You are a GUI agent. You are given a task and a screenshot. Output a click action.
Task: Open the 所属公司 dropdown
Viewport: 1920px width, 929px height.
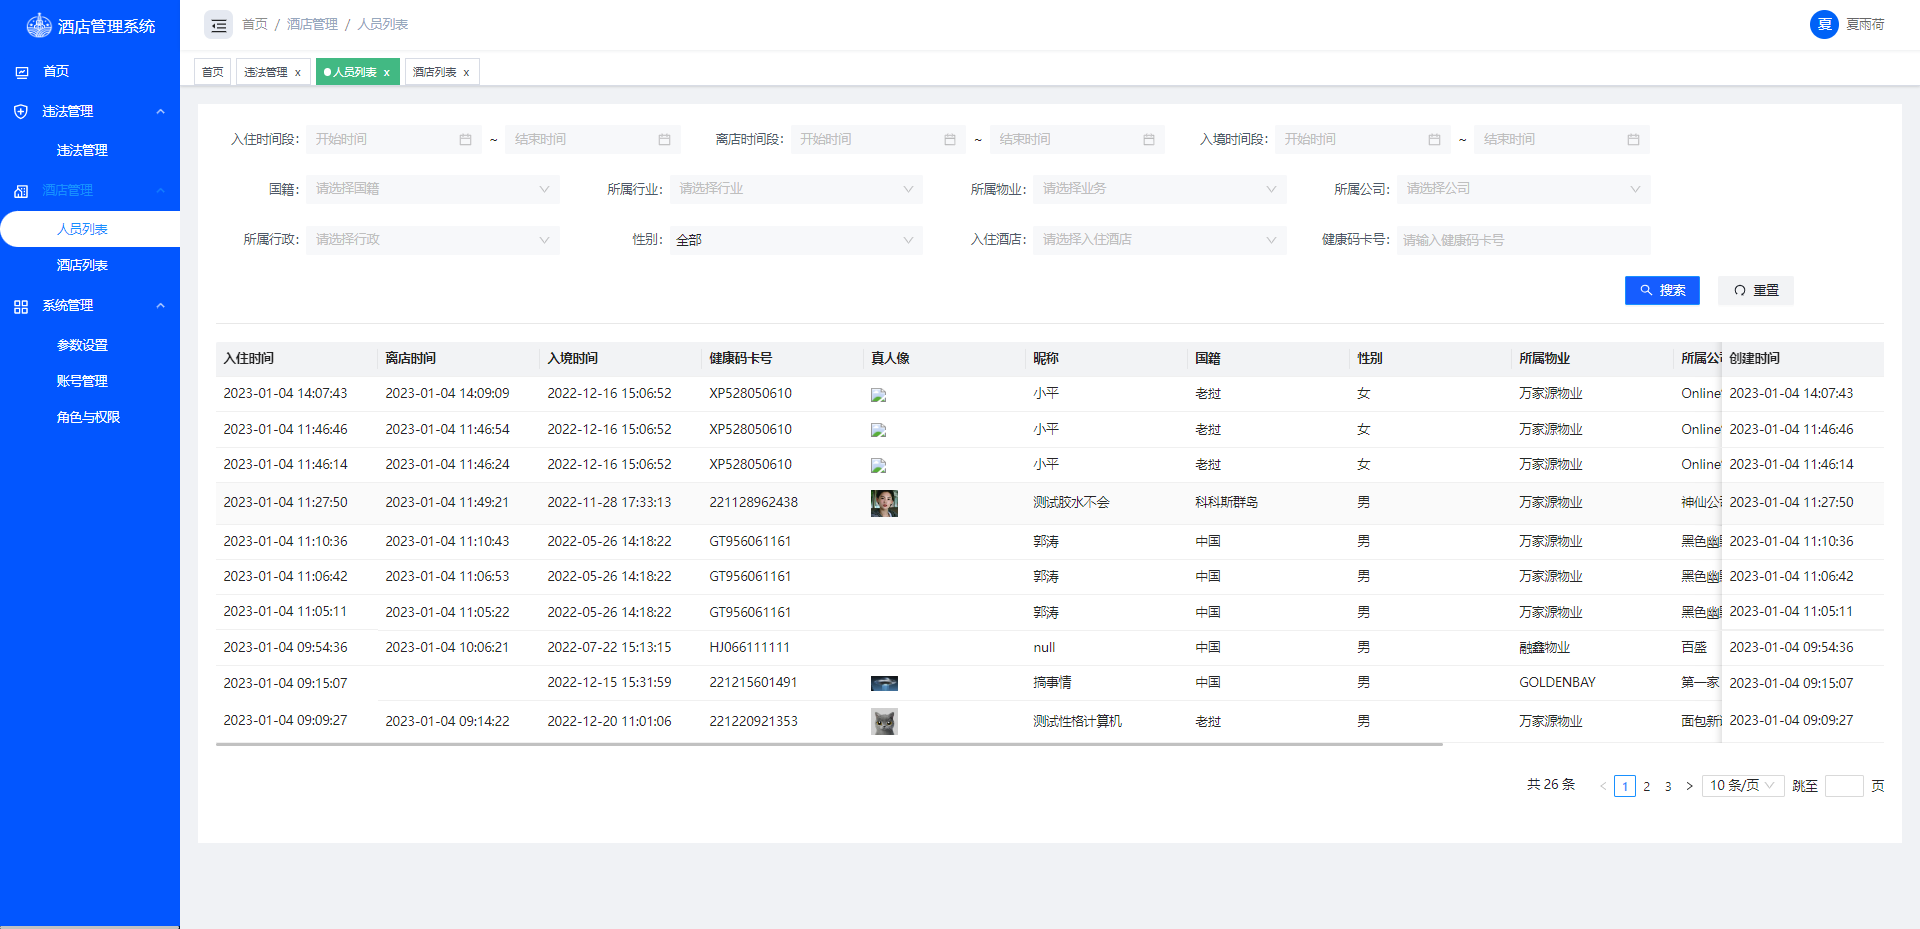coord(1524,189)
